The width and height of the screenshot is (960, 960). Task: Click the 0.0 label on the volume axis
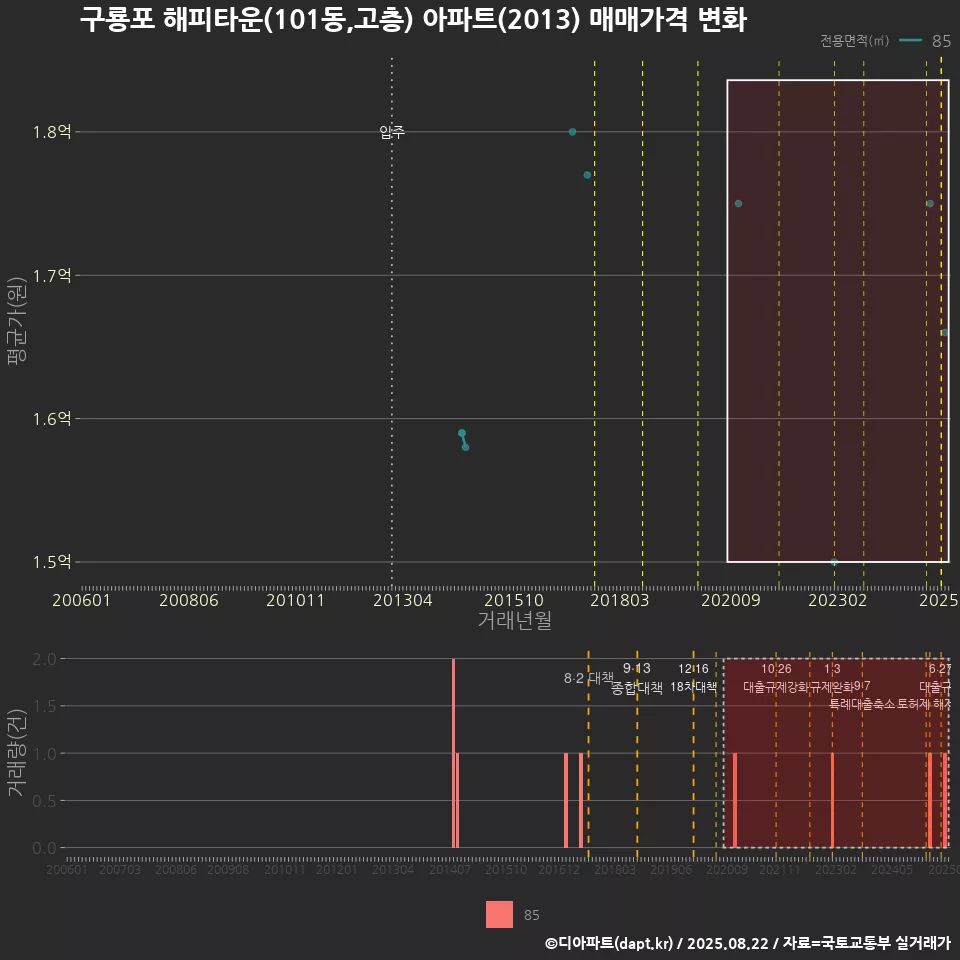point(44,848)
